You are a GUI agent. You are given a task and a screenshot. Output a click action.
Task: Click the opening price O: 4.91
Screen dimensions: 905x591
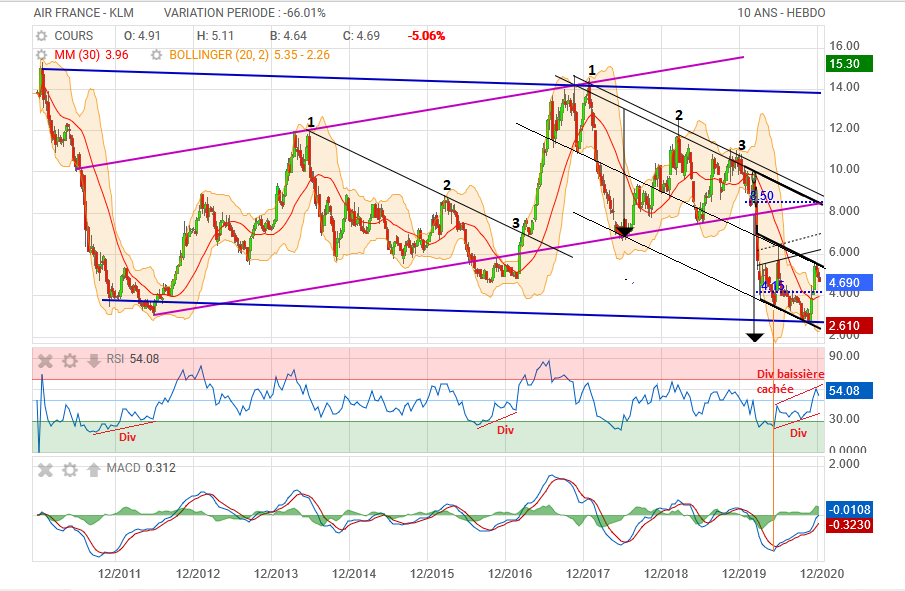142,36
